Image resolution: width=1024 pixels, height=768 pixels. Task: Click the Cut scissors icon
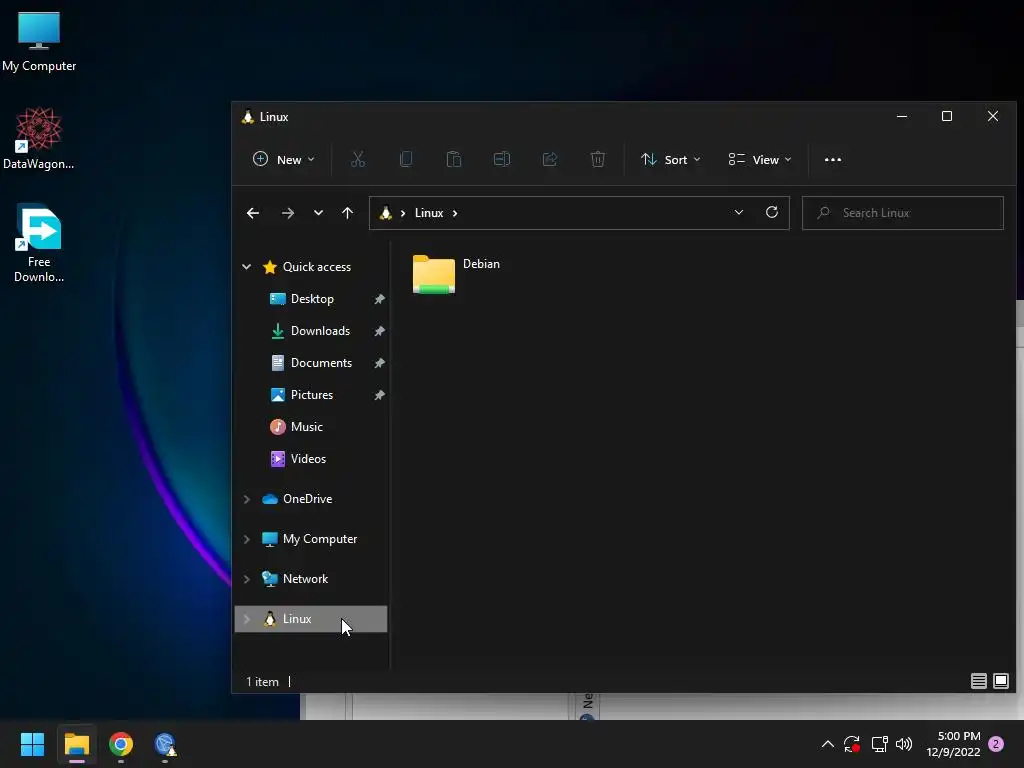point(358,159)
